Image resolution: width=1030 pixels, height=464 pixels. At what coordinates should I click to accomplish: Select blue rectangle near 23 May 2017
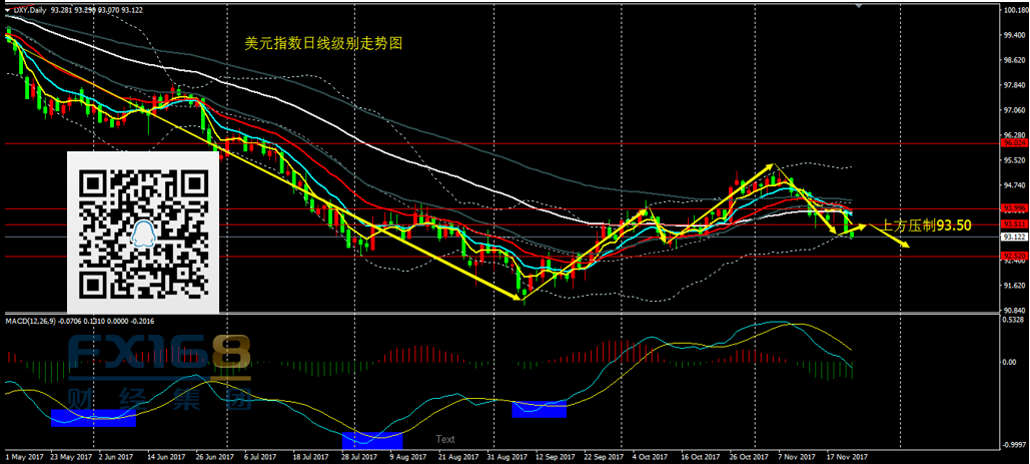click(92, 418)
